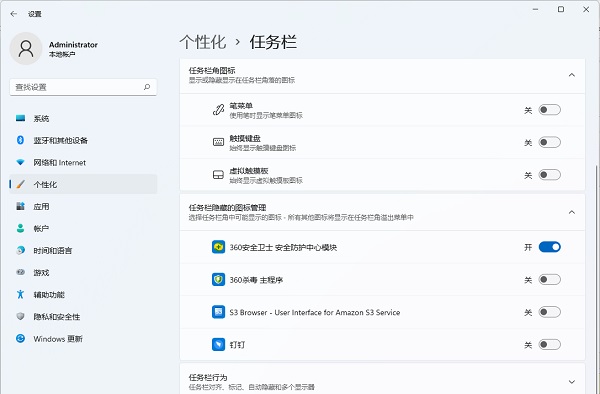Click the 帐户 person icon in the sidebar
The image size is (600, 394).
coord(21,228)
